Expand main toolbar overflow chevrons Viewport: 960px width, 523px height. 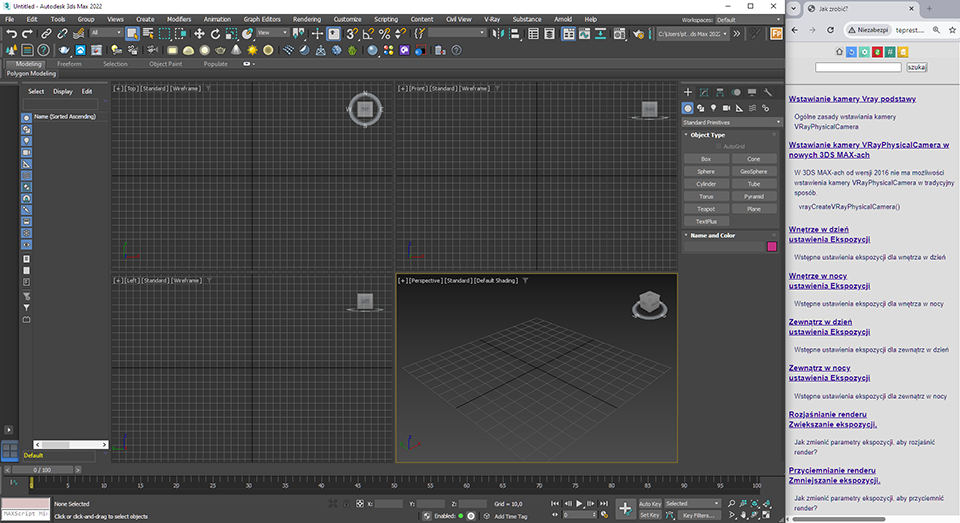737,34
